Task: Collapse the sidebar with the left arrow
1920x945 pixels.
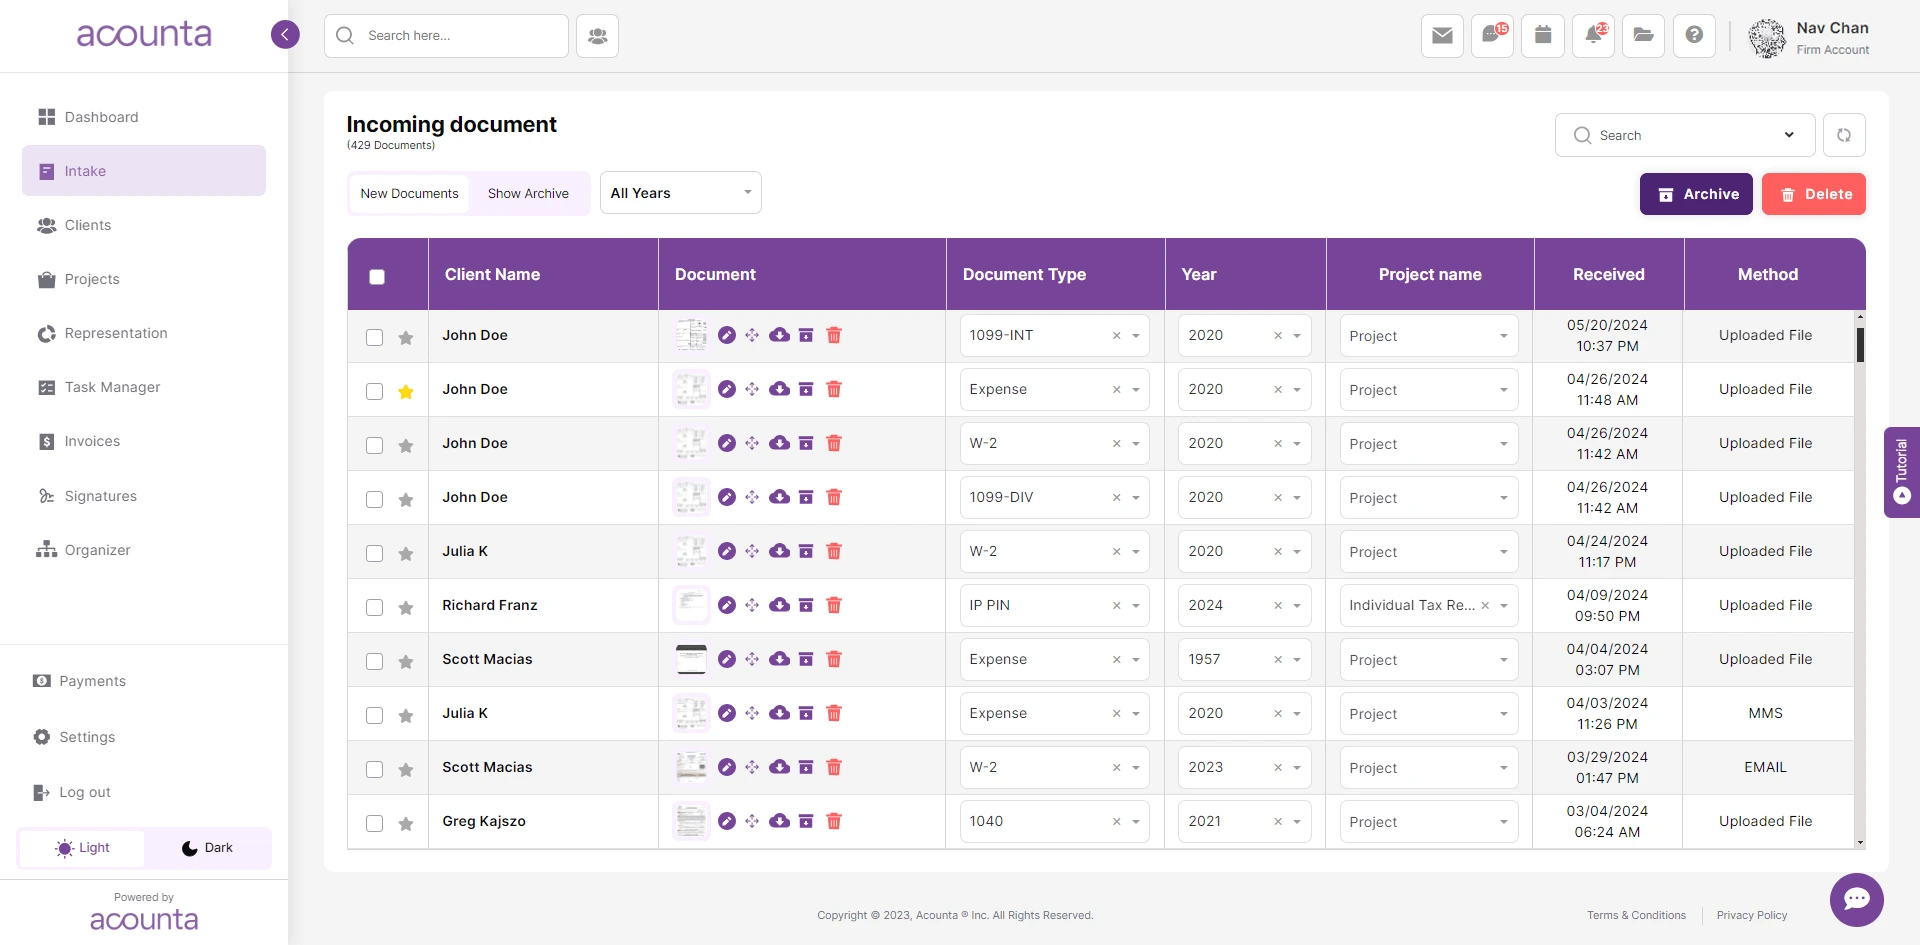Action: tap(285, 34)
